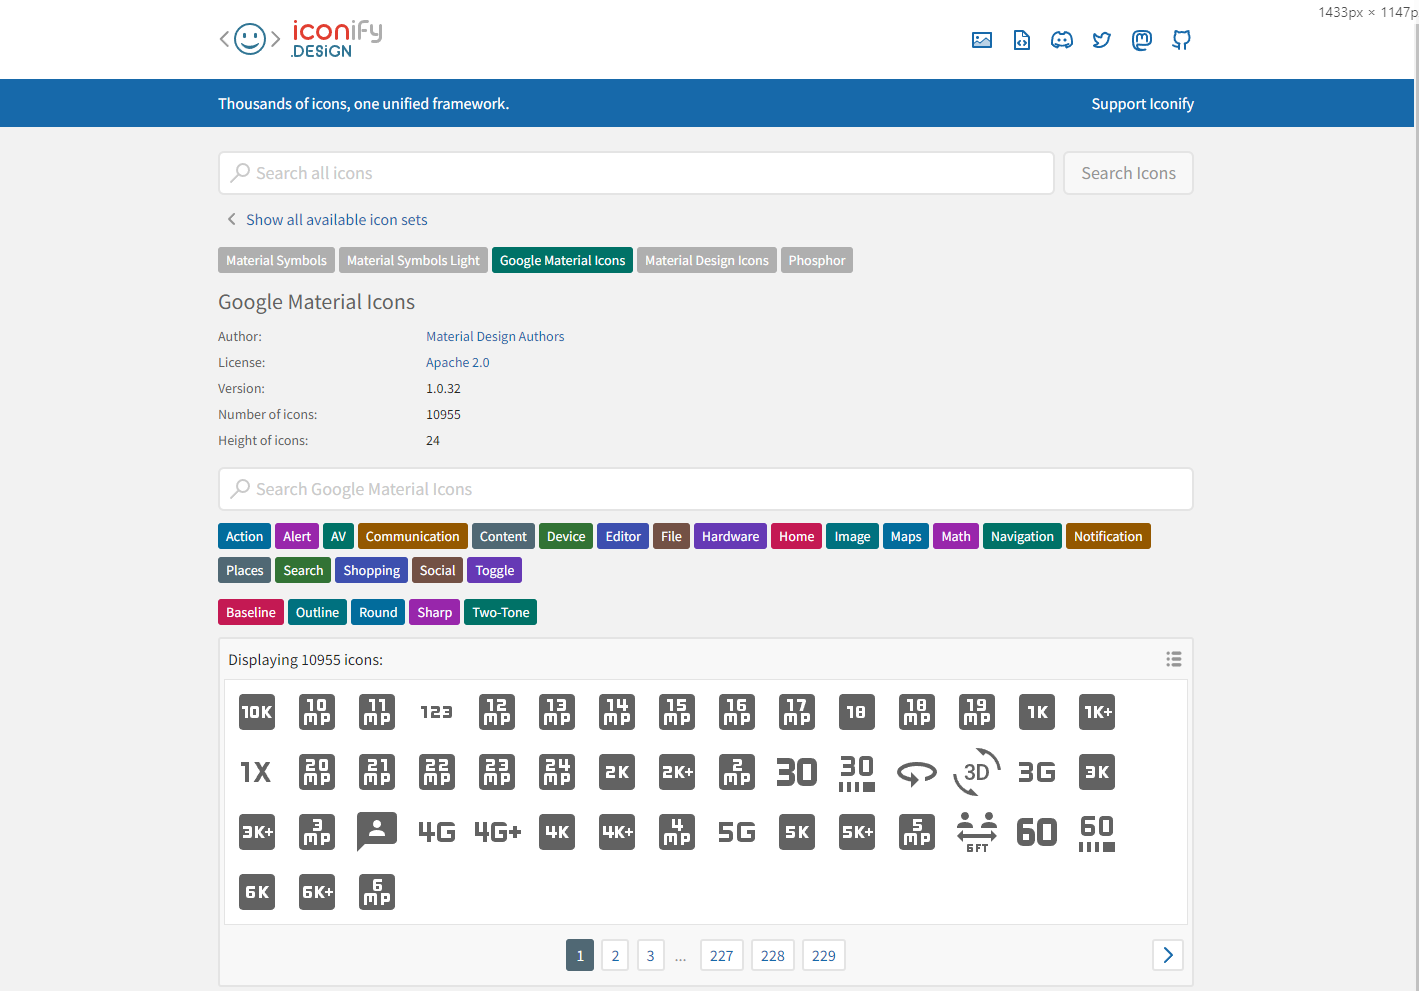Toggle the Baseline style filter
This screenshot has width=1419, height=991.
pos(250,612)
